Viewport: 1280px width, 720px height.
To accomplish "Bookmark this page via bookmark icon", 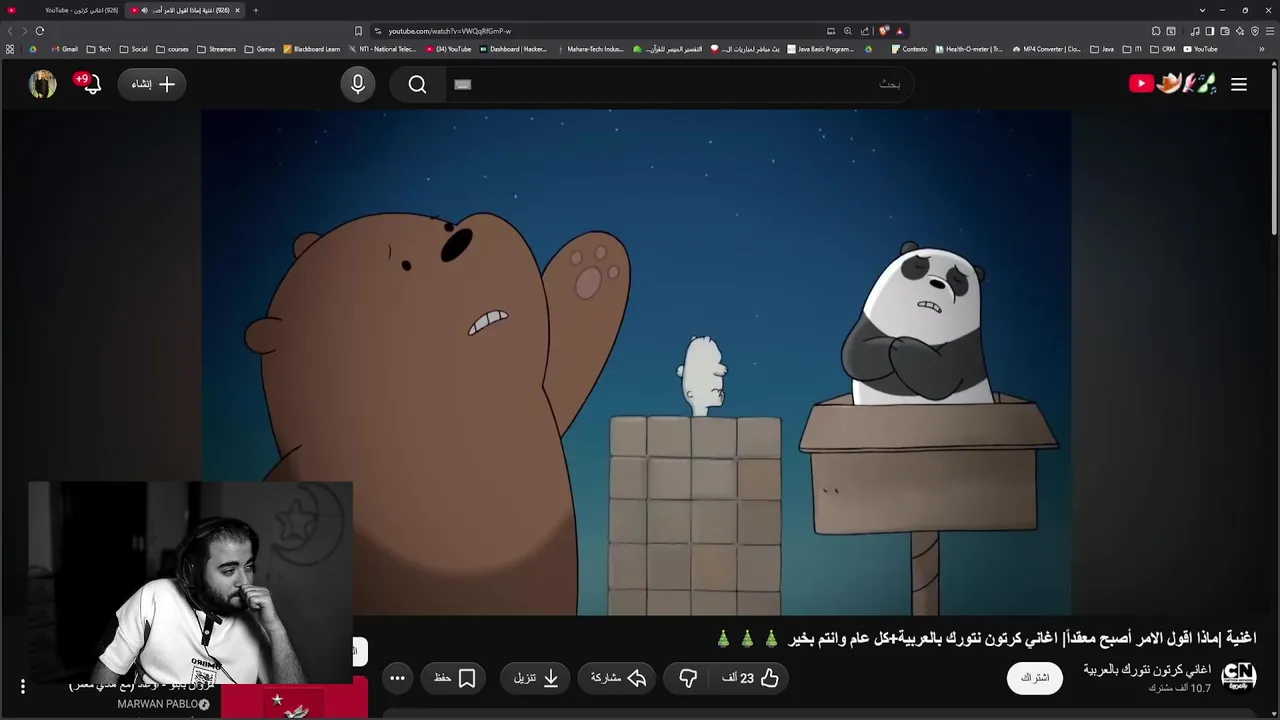I will coord(358,31).
